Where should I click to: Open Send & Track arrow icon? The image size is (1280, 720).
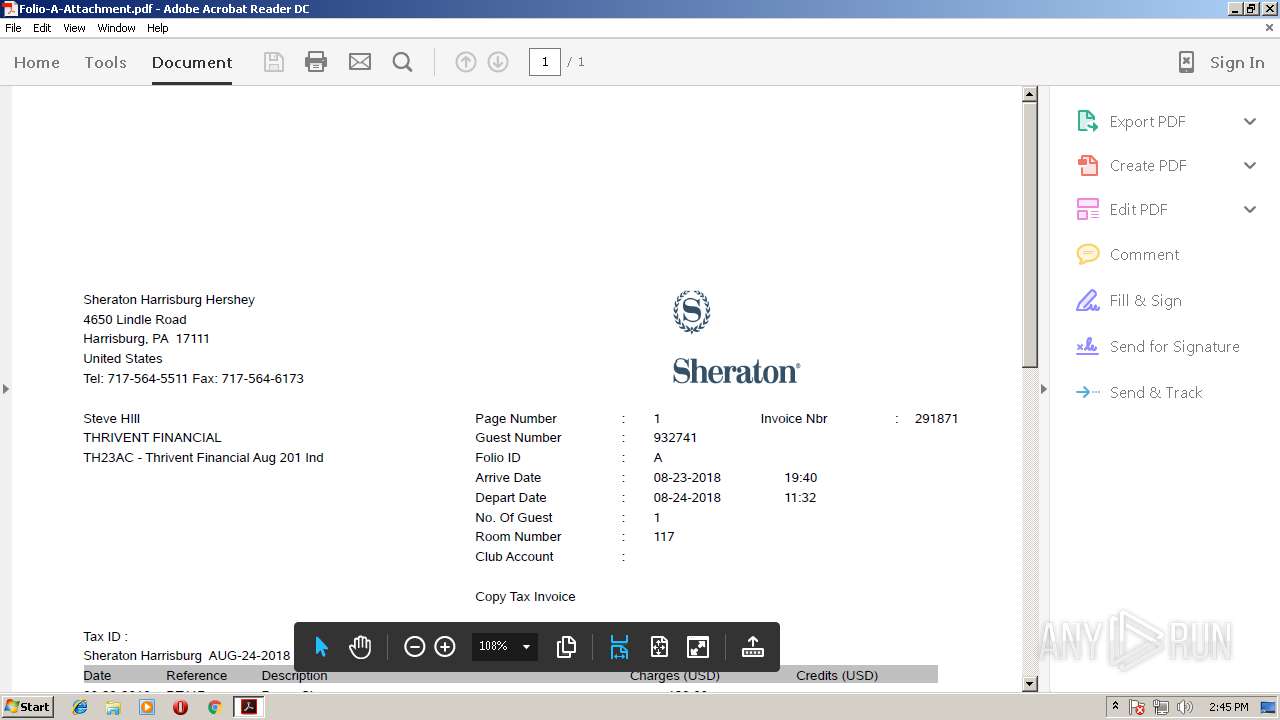1087,392
